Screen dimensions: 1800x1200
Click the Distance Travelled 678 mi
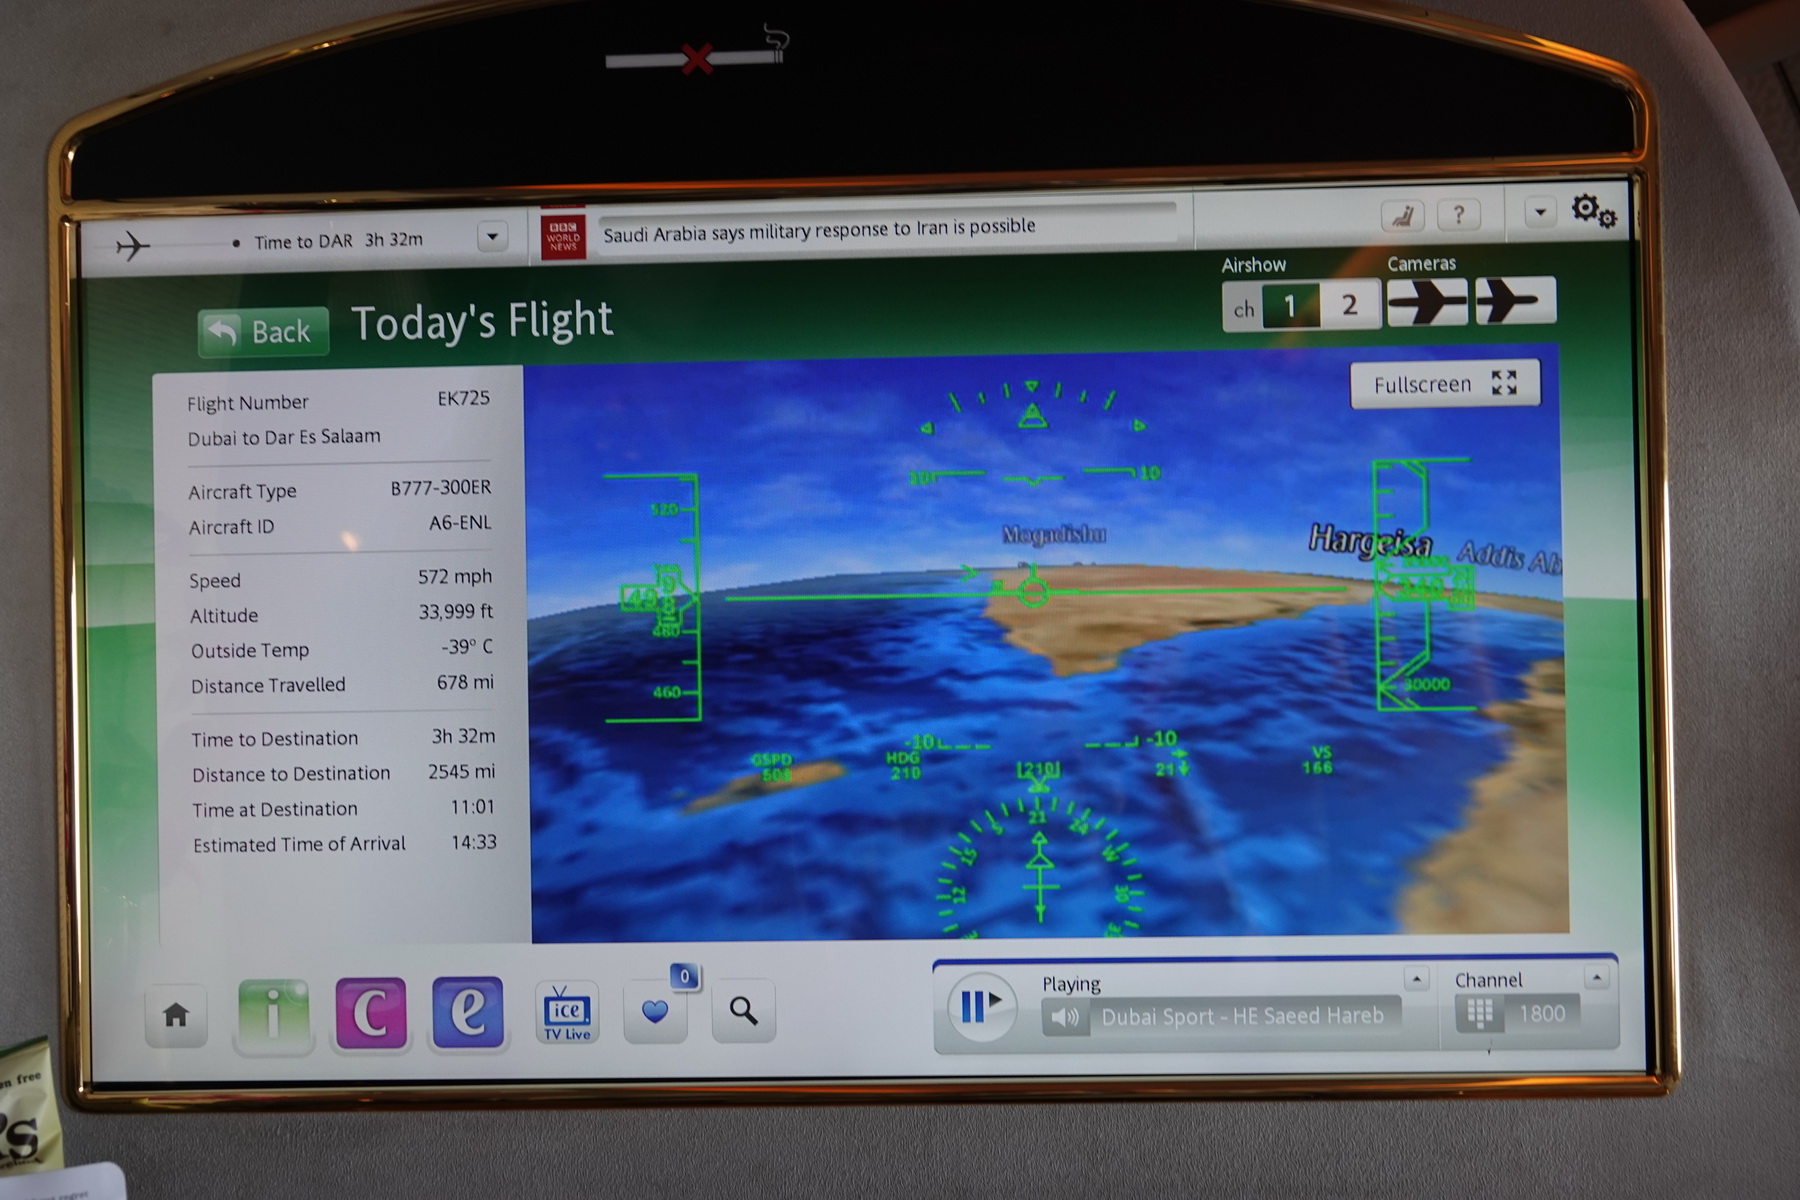pyautogui.click(x=465, y=682)
